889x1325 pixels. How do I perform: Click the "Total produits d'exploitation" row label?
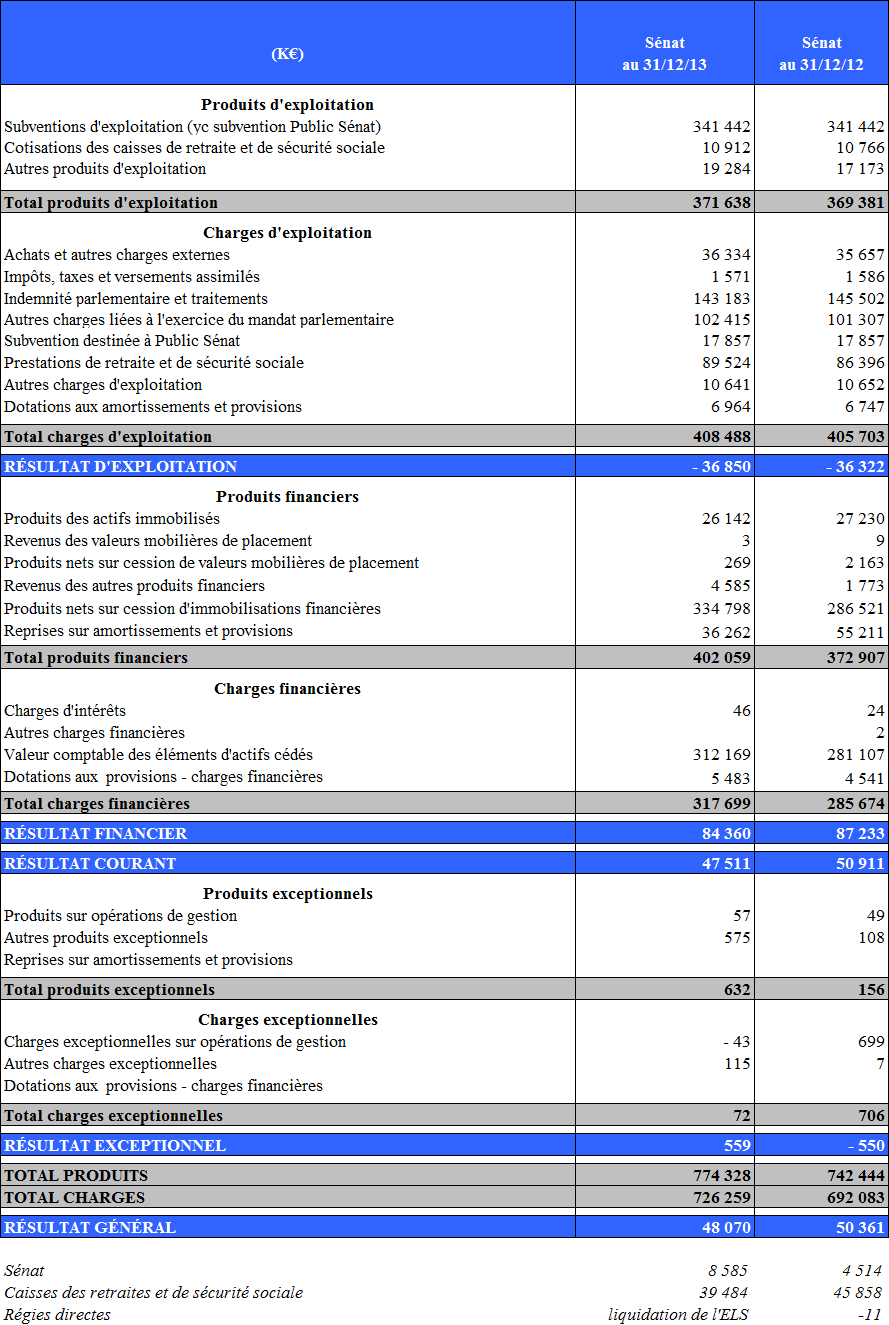[x=111, y=203]
